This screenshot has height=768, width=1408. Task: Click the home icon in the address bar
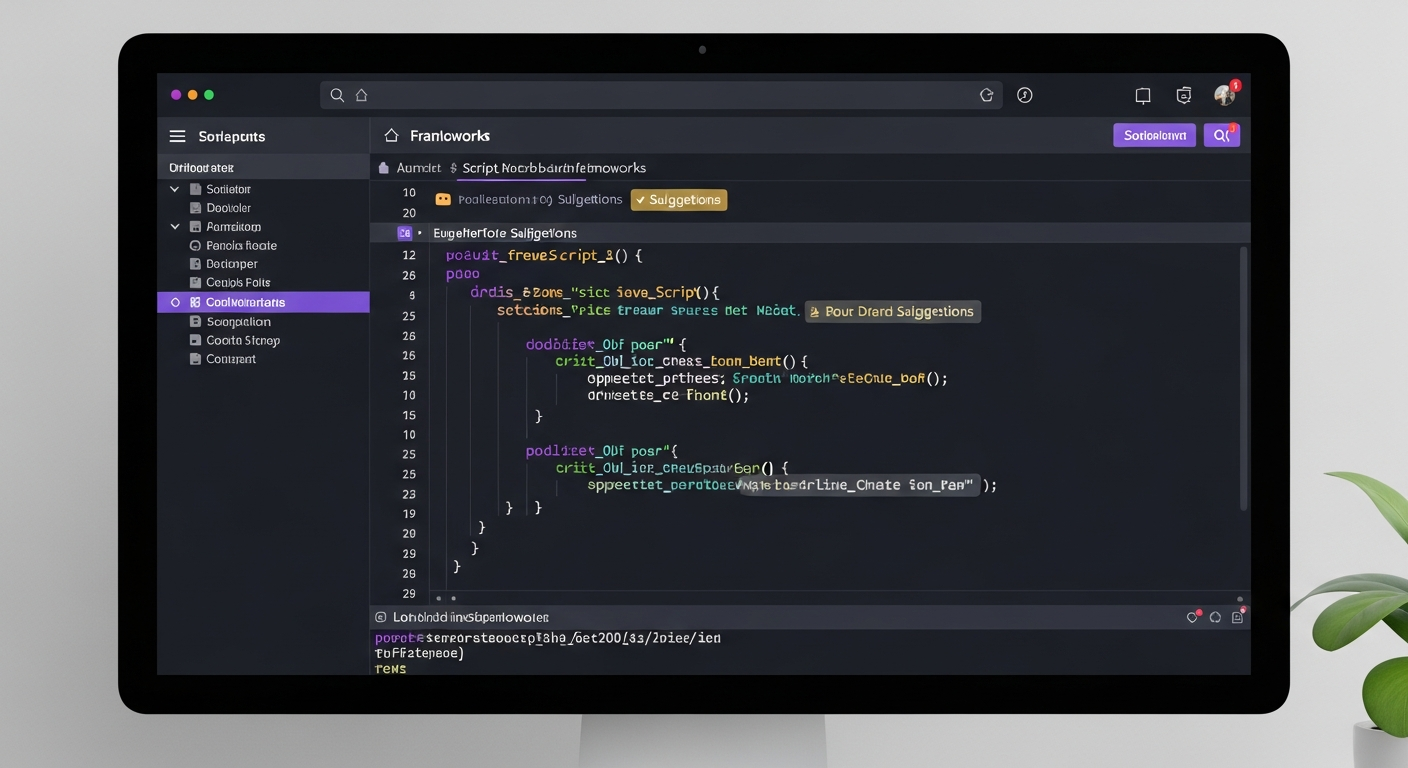point(362,95)
